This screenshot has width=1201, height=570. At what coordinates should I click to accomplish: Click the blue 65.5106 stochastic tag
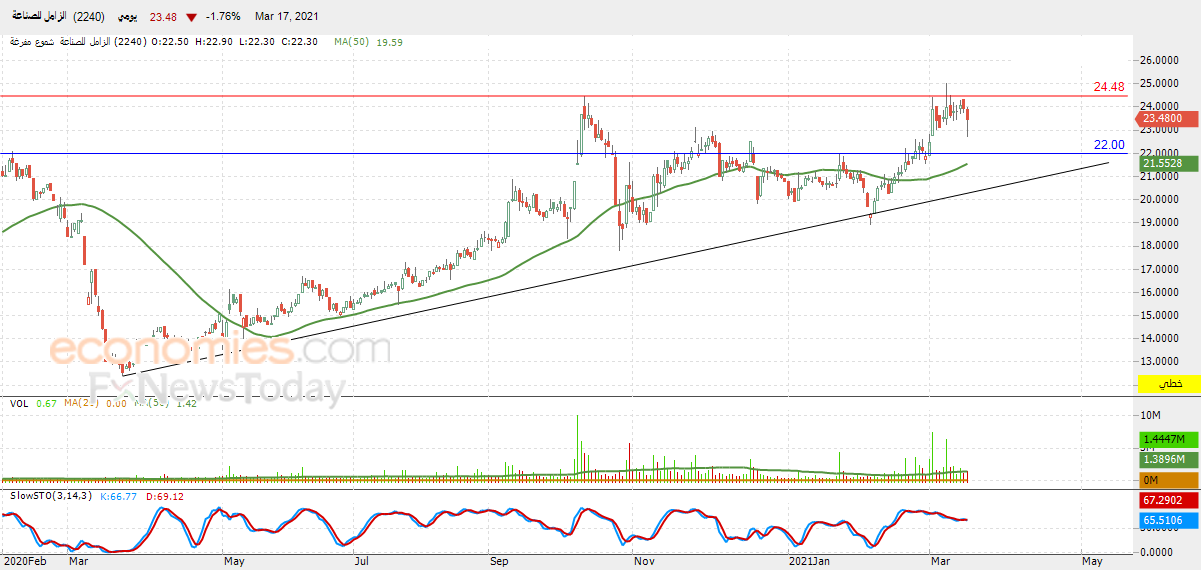pyautogui.click(x=1168, y=520)
